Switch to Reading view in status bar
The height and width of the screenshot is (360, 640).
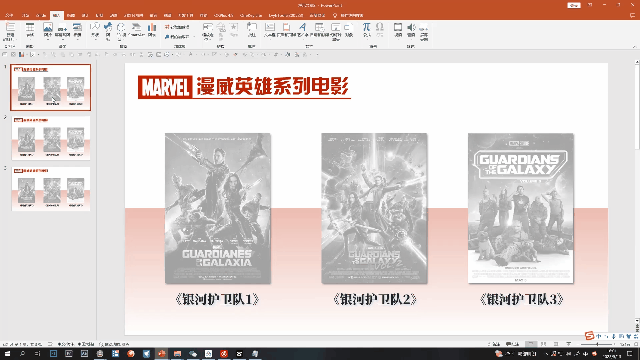tap(556, 344)
